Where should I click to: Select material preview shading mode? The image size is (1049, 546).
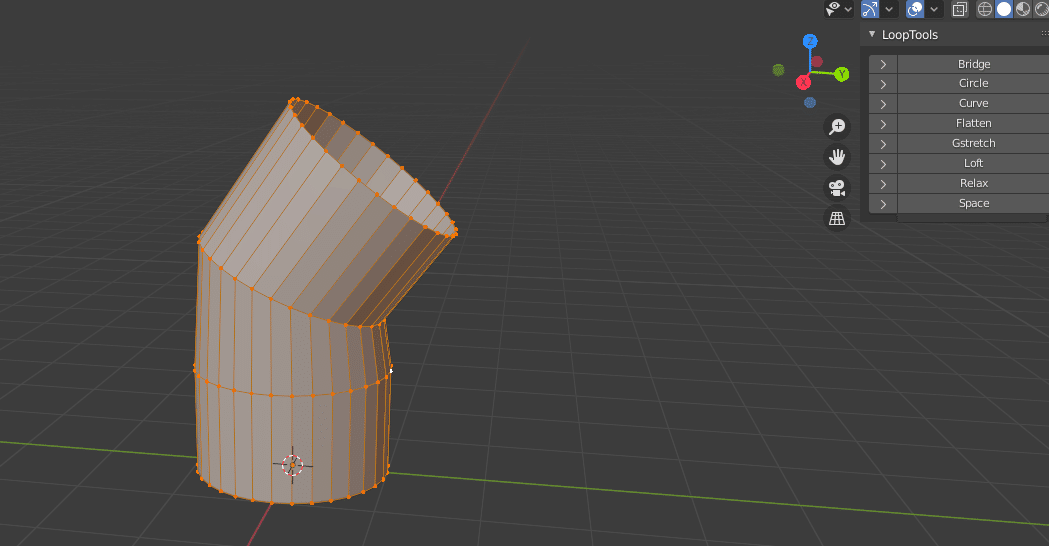click(1023, 9)
